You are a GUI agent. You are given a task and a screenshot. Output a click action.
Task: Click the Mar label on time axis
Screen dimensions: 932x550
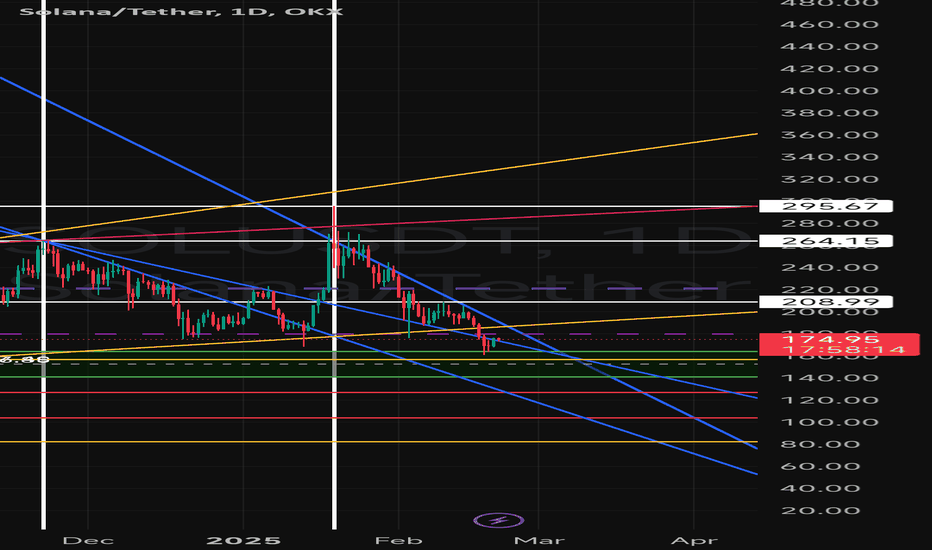(x=539, y=540)
